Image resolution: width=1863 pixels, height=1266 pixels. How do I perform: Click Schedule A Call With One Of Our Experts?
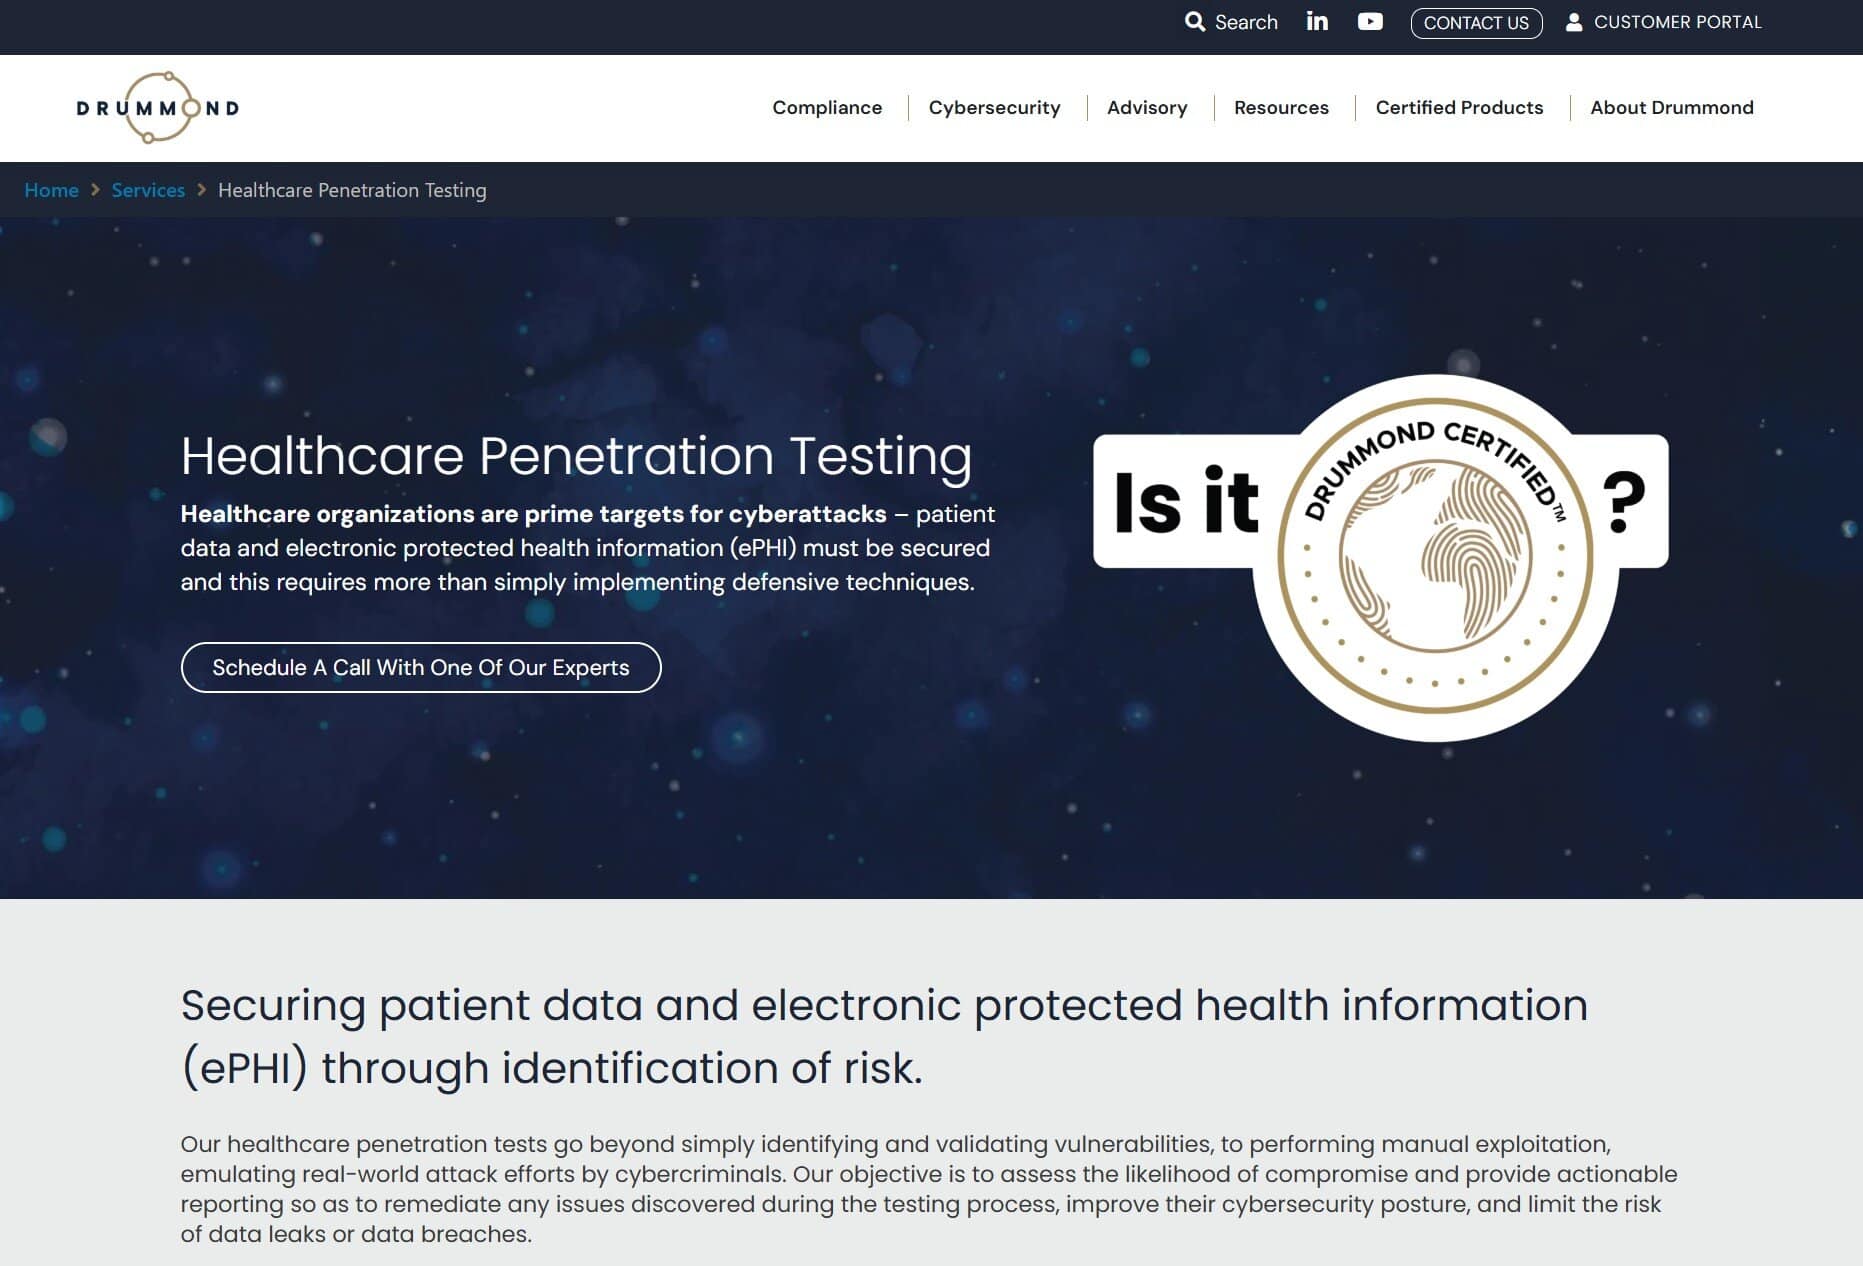point(421,667)
